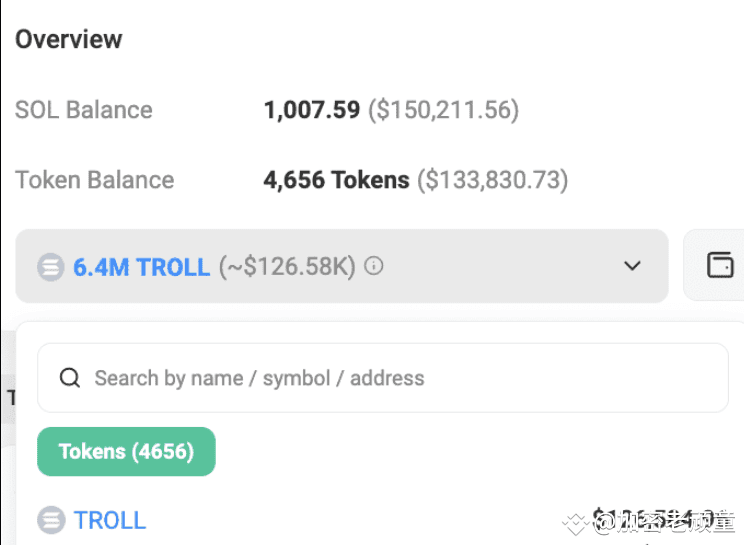Click the Token Balance label
This screenshot has width=744, height=545.
point(95,180)
